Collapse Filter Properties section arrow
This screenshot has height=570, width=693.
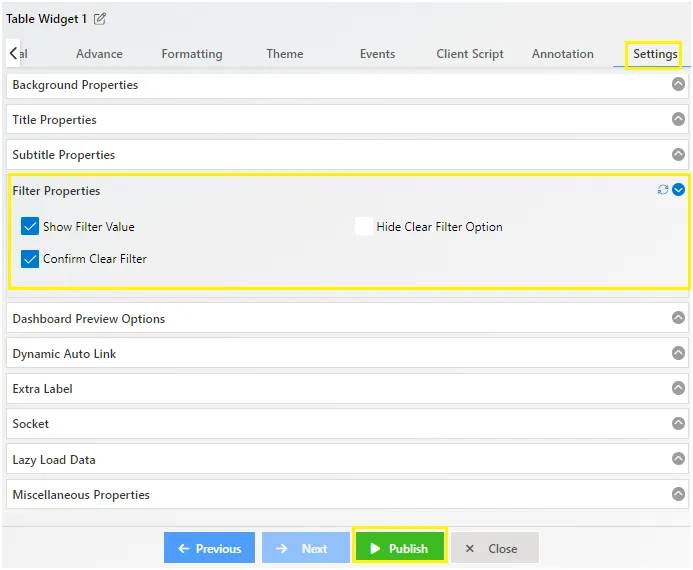[x=678, y=190]
